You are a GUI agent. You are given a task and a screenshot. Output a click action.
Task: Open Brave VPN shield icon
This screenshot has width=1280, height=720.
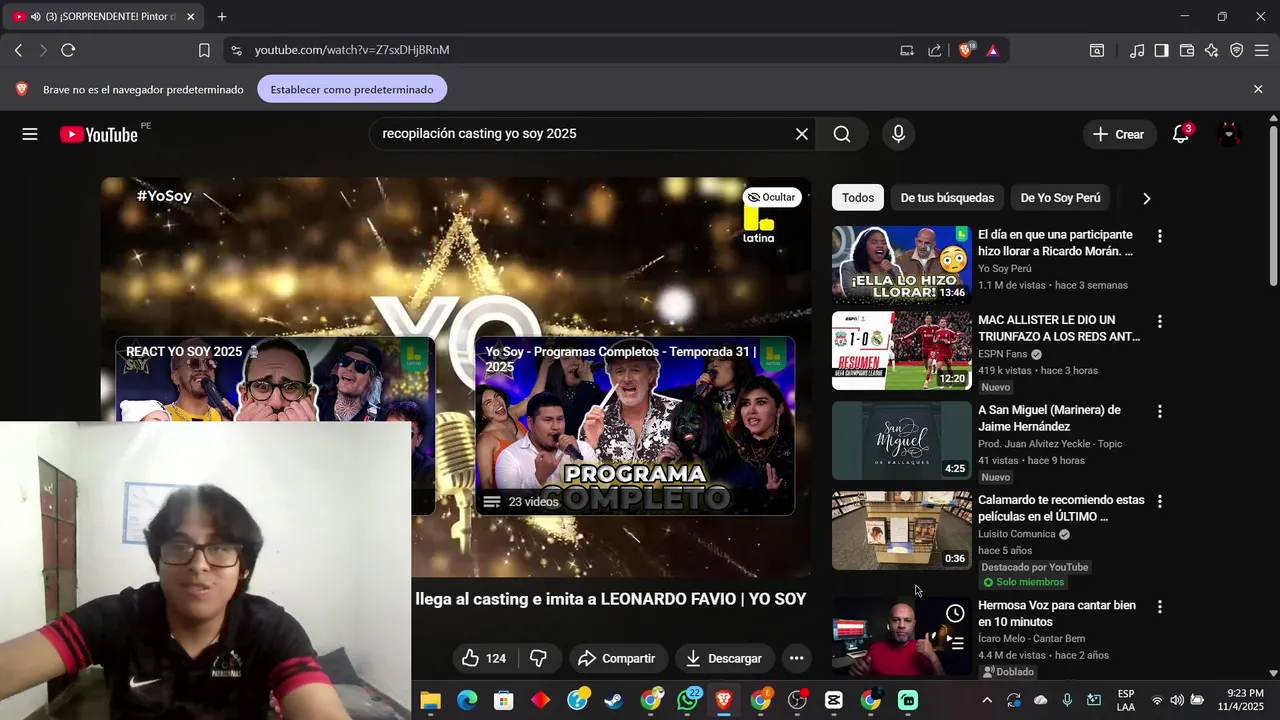(x=1237, y=50)
